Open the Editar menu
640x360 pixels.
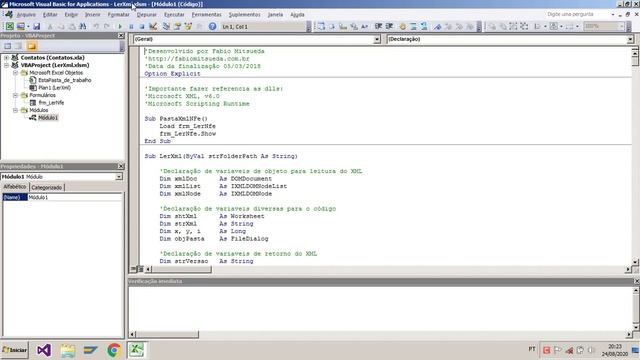point(50,15)
